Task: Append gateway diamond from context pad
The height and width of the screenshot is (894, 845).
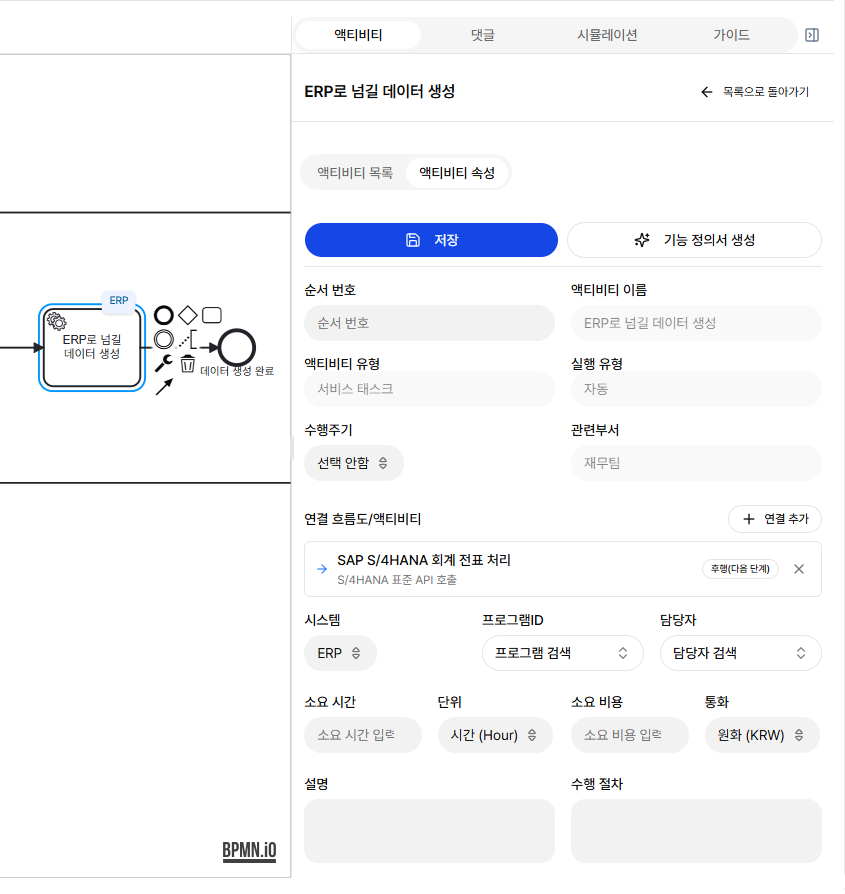Action: click(x=188, y=315)
